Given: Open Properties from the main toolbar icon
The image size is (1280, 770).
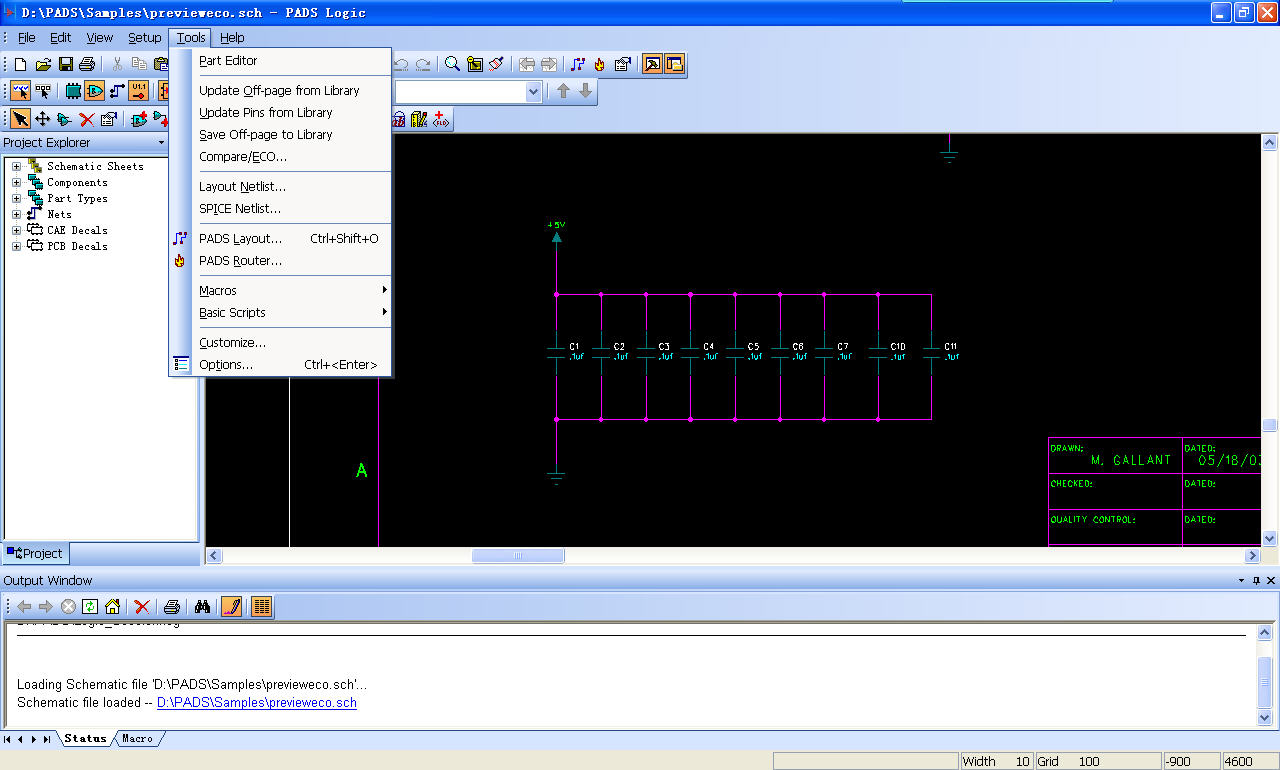Looking at the screenshot, I should click(x=622, y=64).
